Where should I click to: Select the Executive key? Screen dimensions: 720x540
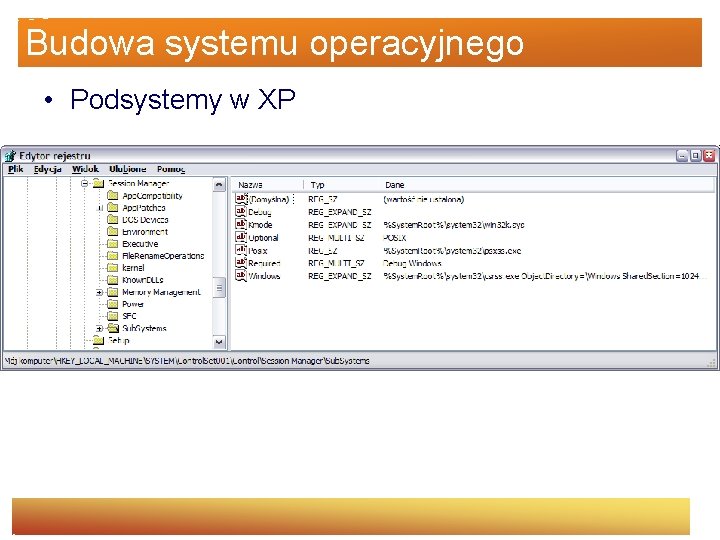point(140,244)
